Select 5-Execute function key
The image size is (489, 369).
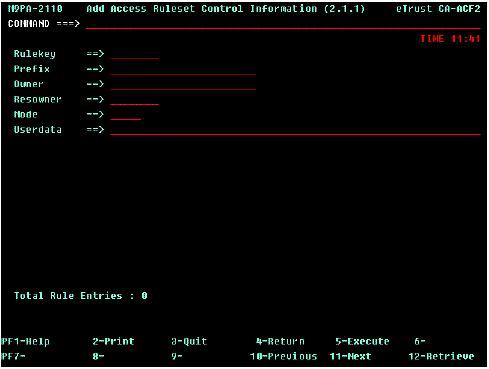coord(362,341)
